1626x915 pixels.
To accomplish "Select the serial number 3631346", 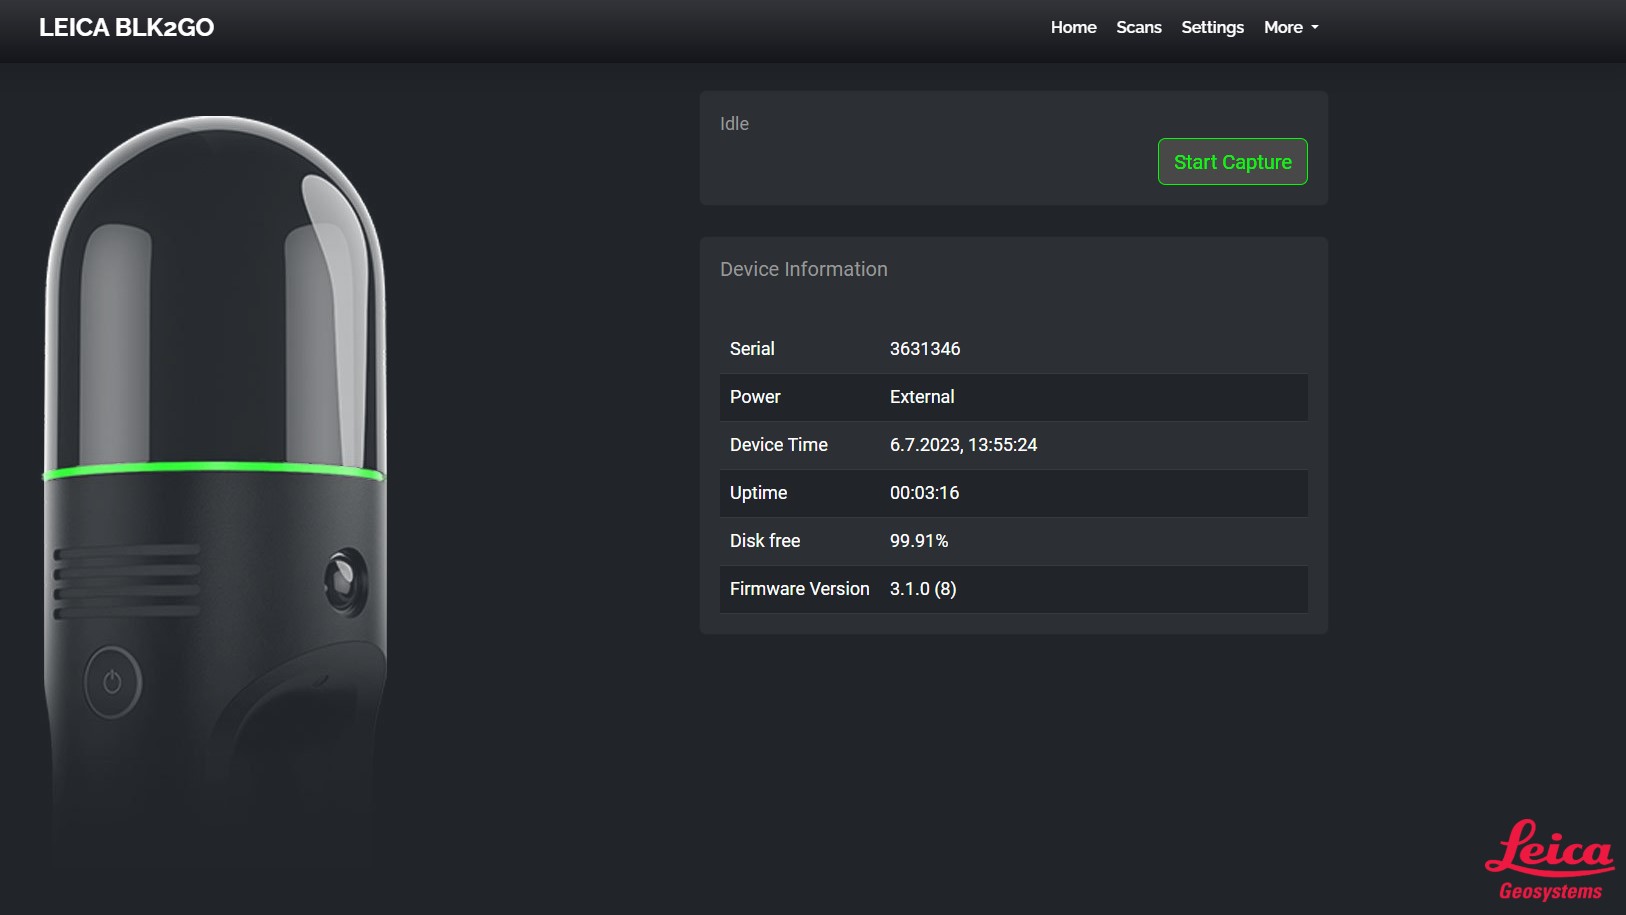I will [924, 349].
